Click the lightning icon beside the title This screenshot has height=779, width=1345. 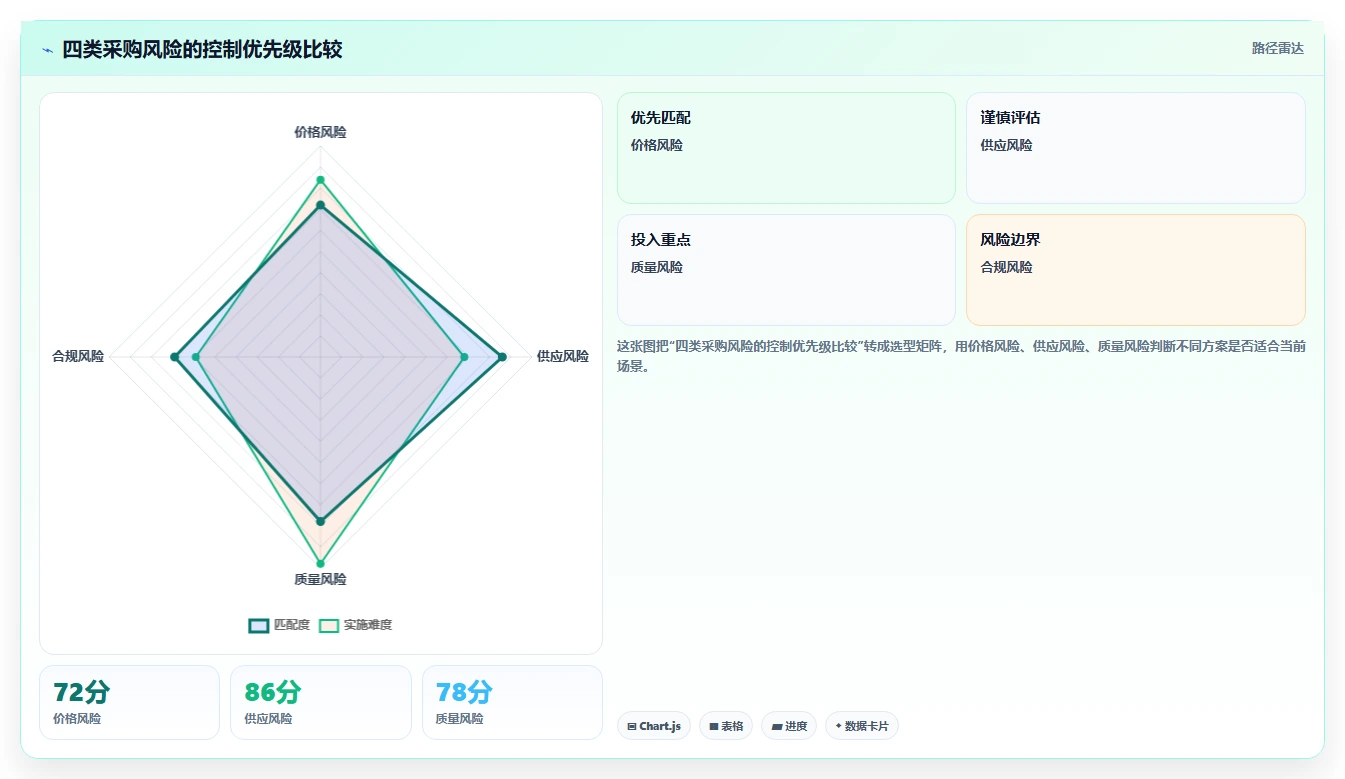coord(48,50)
